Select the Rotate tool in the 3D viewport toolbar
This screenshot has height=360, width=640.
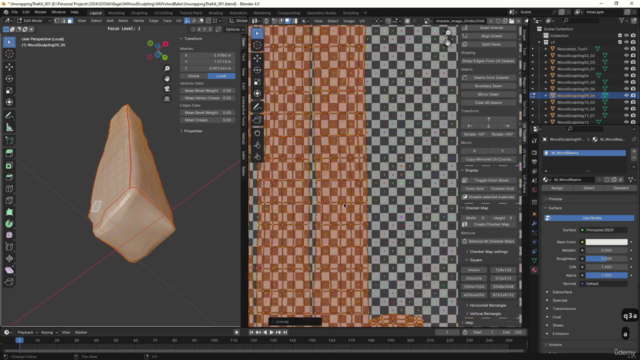click(9, 78)
